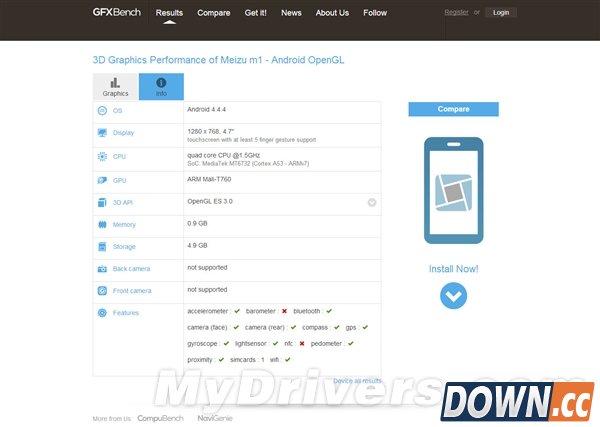Open the Compare menu item
The image size is (600, 427).
pyautogui.click(x=214, y=13)
